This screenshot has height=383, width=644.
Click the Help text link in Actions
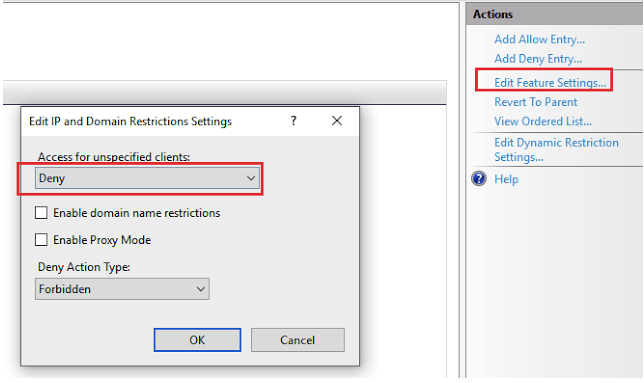pyautogui.click(x=506, y=179)
